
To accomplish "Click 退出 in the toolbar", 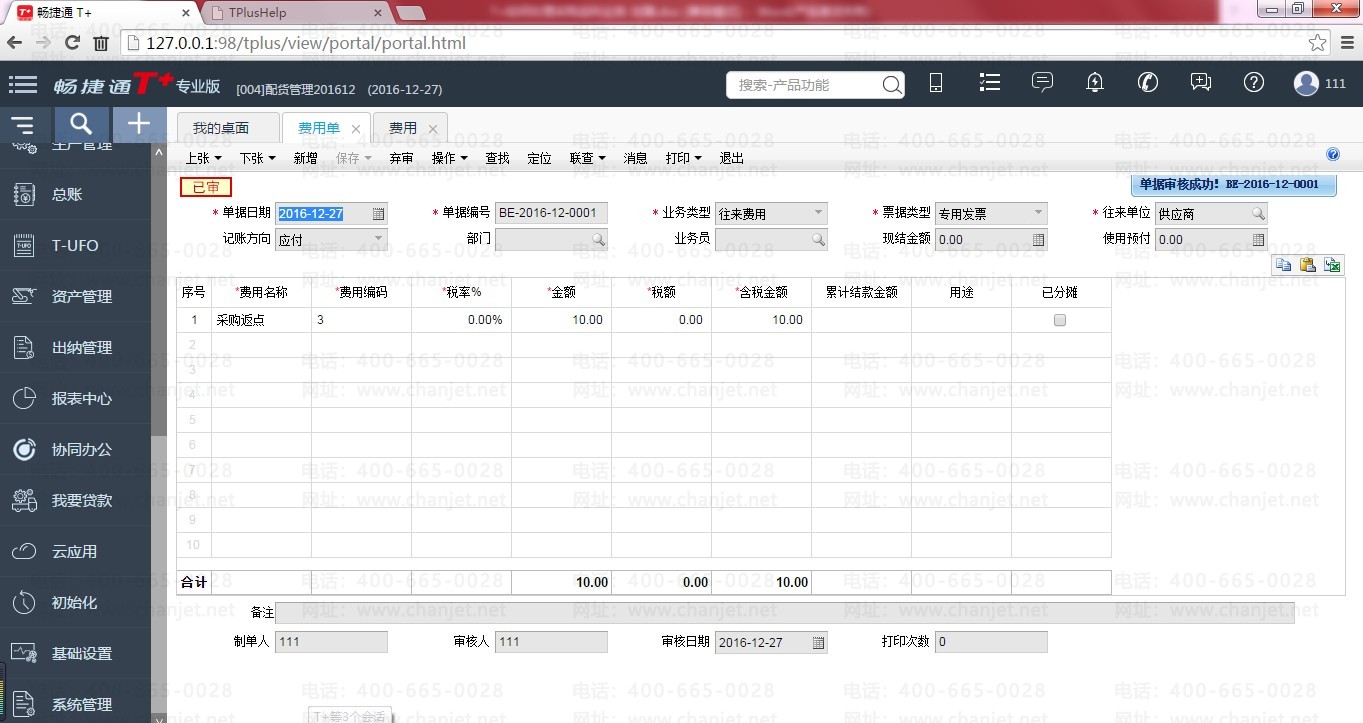I will coord(732,158).
